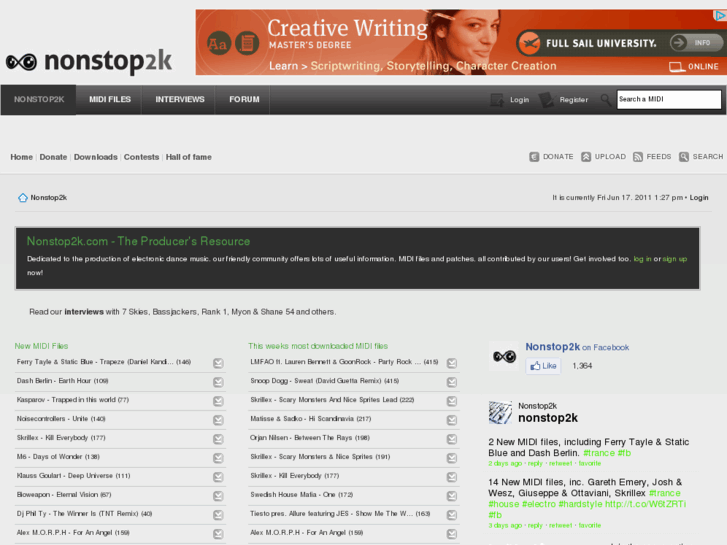Open the FORUM tab

pos(244,99)
